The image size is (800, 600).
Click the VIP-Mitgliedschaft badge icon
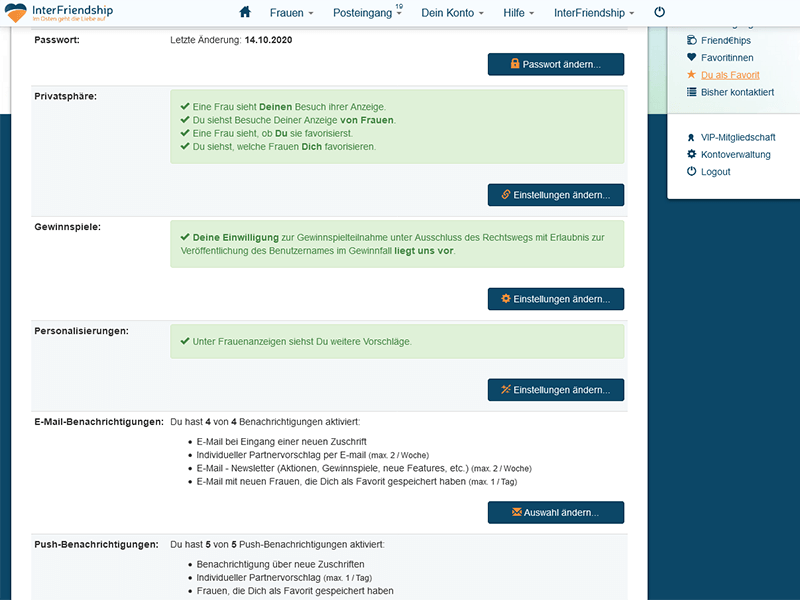click(691, 138)
